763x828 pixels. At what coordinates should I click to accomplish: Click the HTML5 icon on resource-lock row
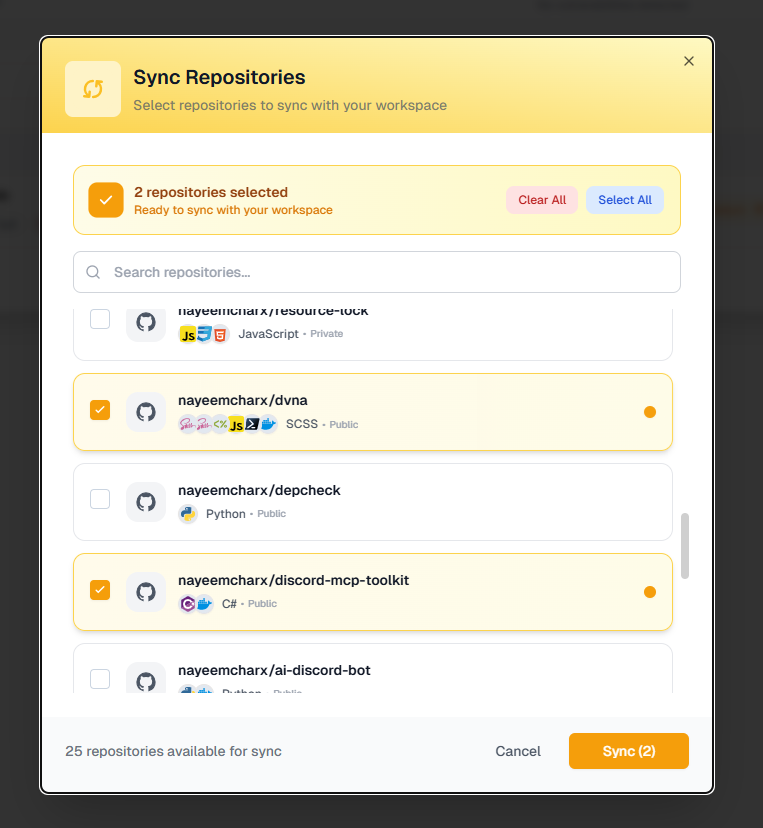pyautogui.click(x=220, y=334)
